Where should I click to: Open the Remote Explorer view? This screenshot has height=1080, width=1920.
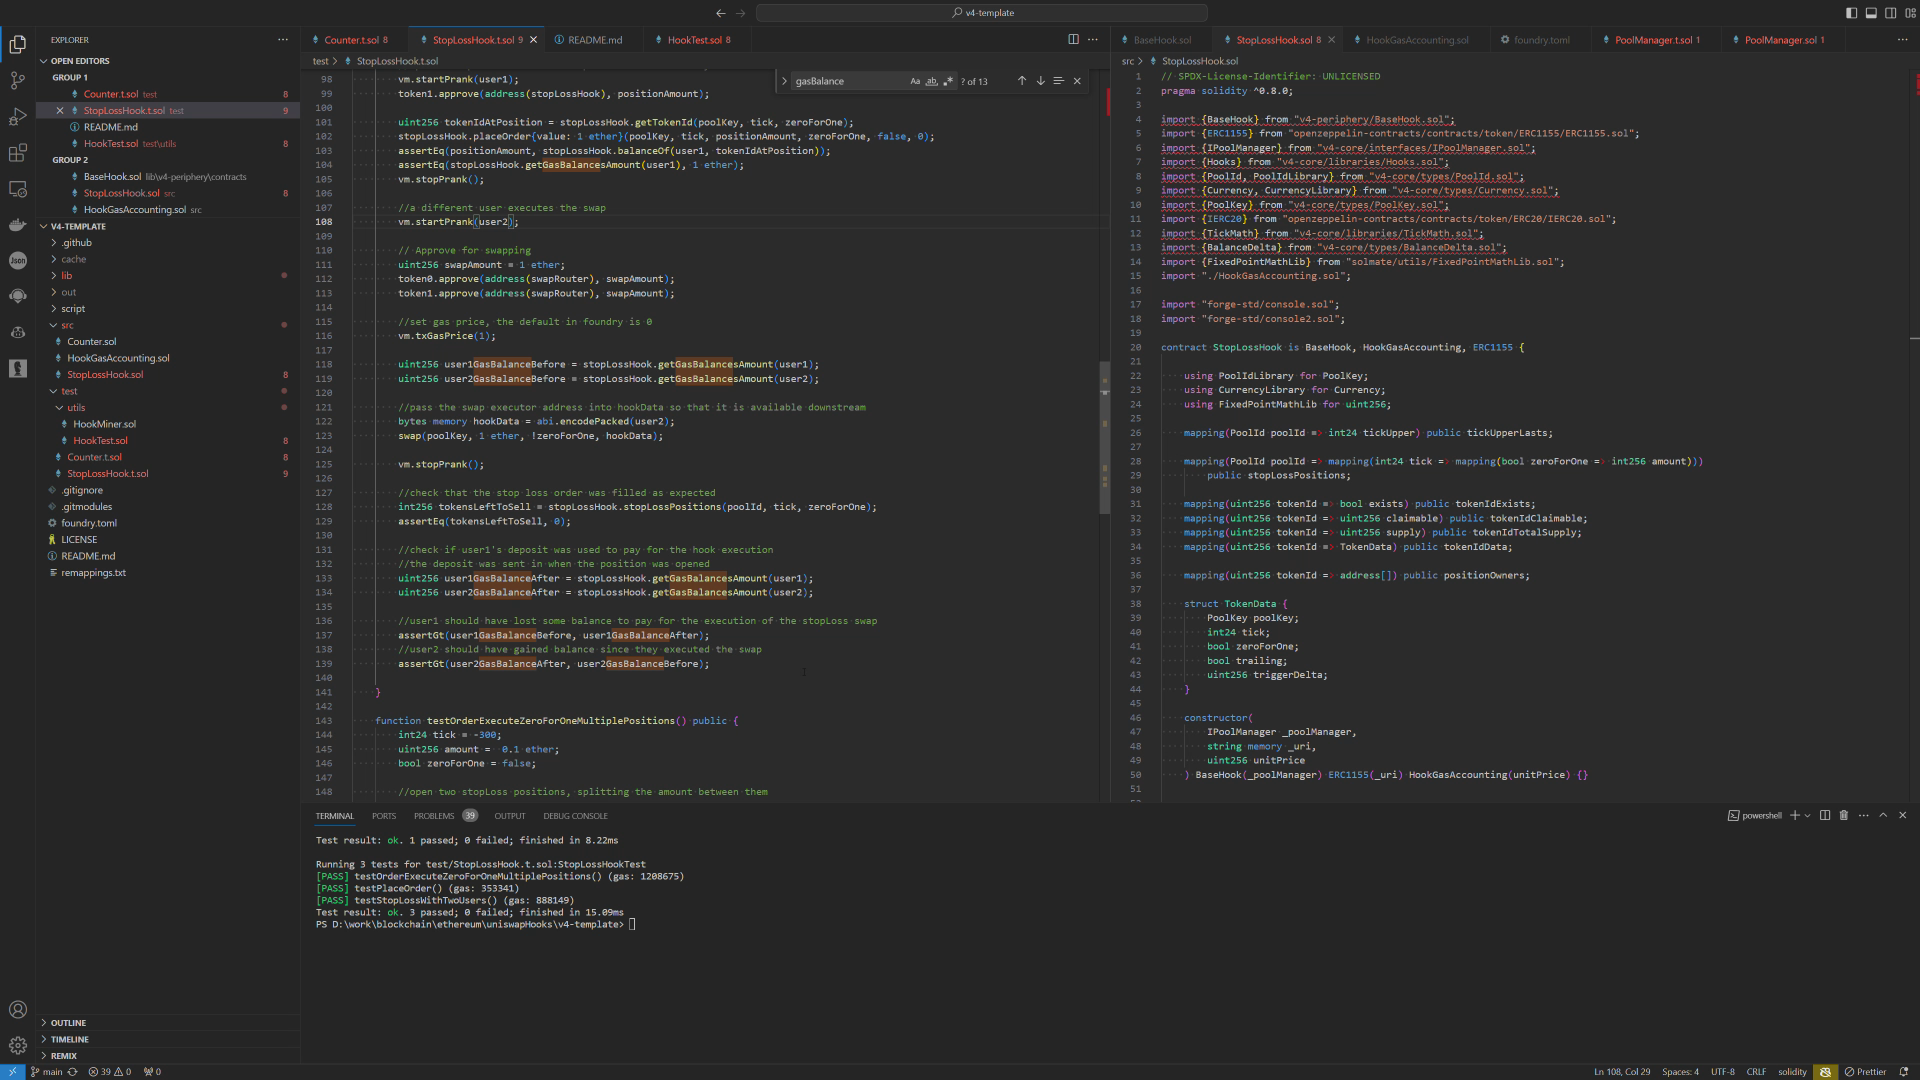17,189
